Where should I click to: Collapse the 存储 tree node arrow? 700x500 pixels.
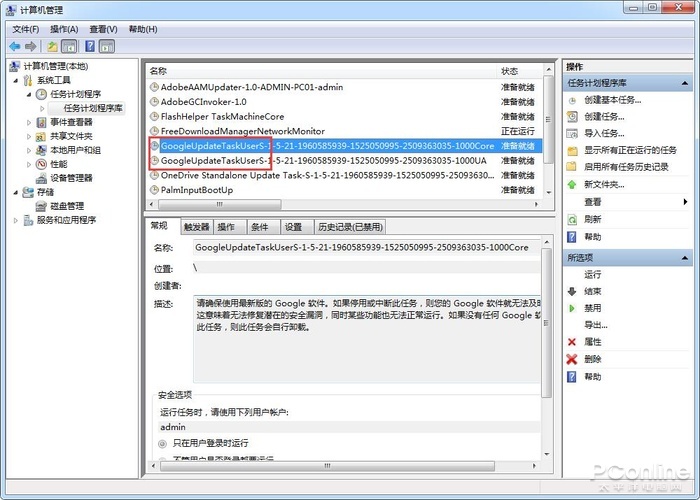(x=16, y=192)
